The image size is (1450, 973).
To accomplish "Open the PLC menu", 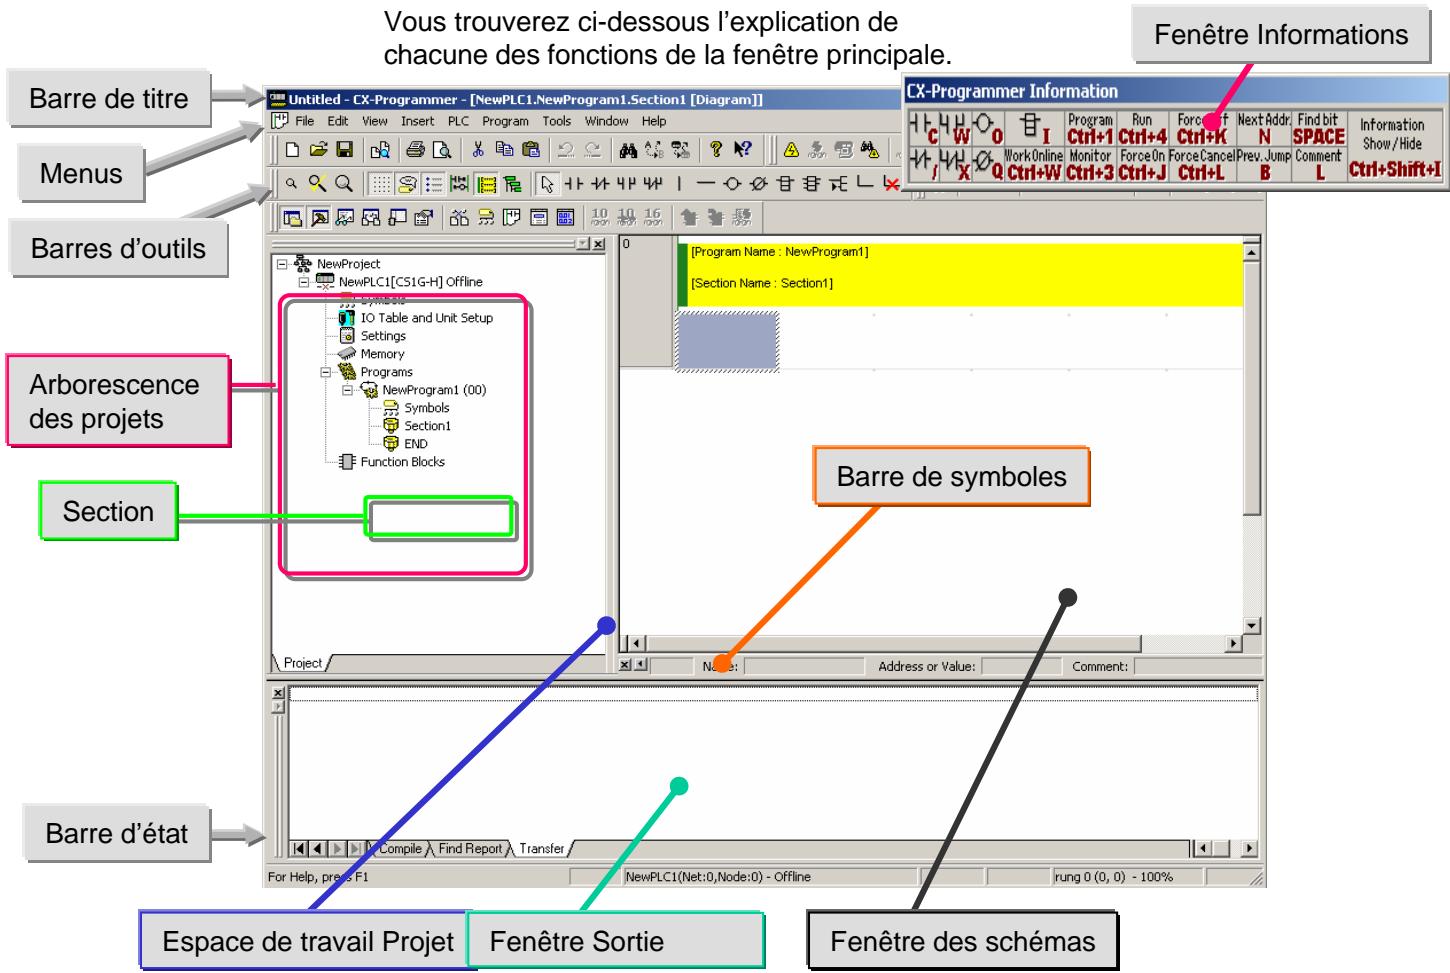I will (x=458, y=121).
